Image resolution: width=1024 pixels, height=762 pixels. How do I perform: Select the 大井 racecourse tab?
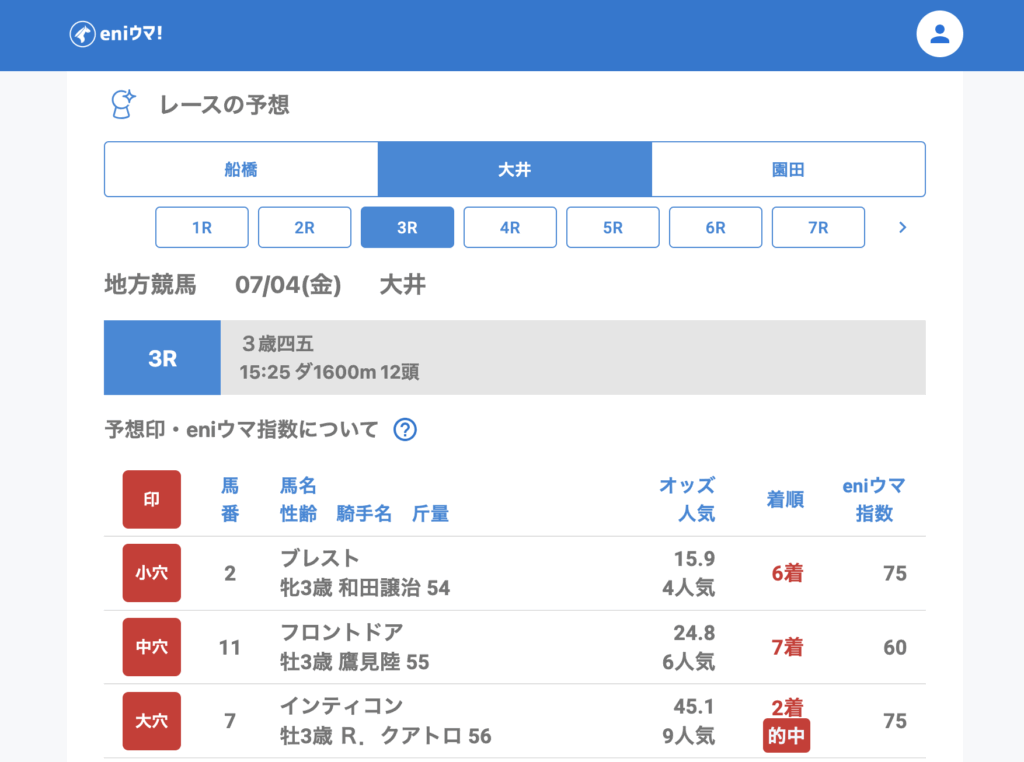point(514,169)
